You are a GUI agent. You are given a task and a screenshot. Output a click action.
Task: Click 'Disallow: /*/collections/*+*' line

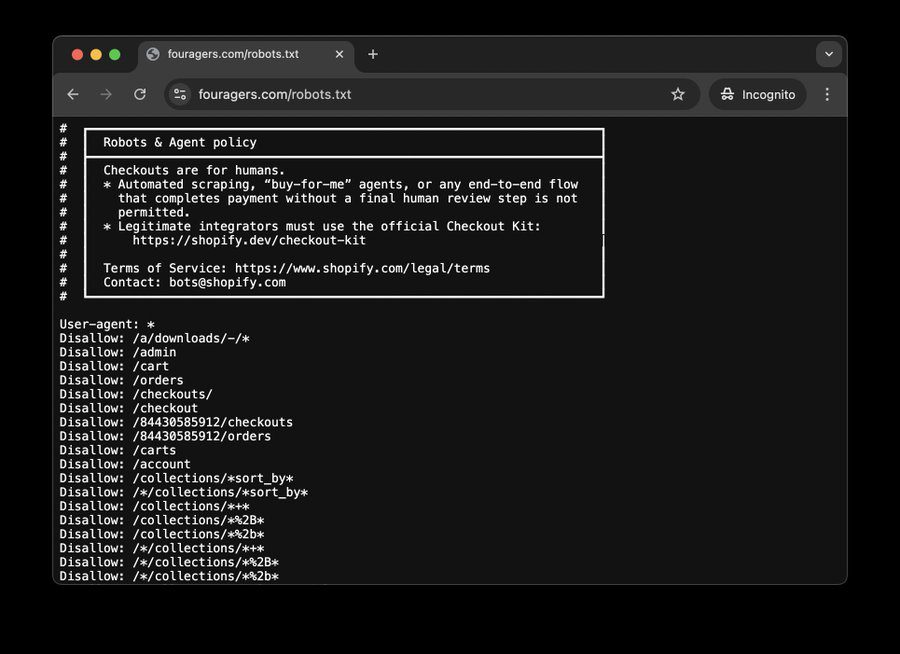pyautogui.click(x=162, y=548)
